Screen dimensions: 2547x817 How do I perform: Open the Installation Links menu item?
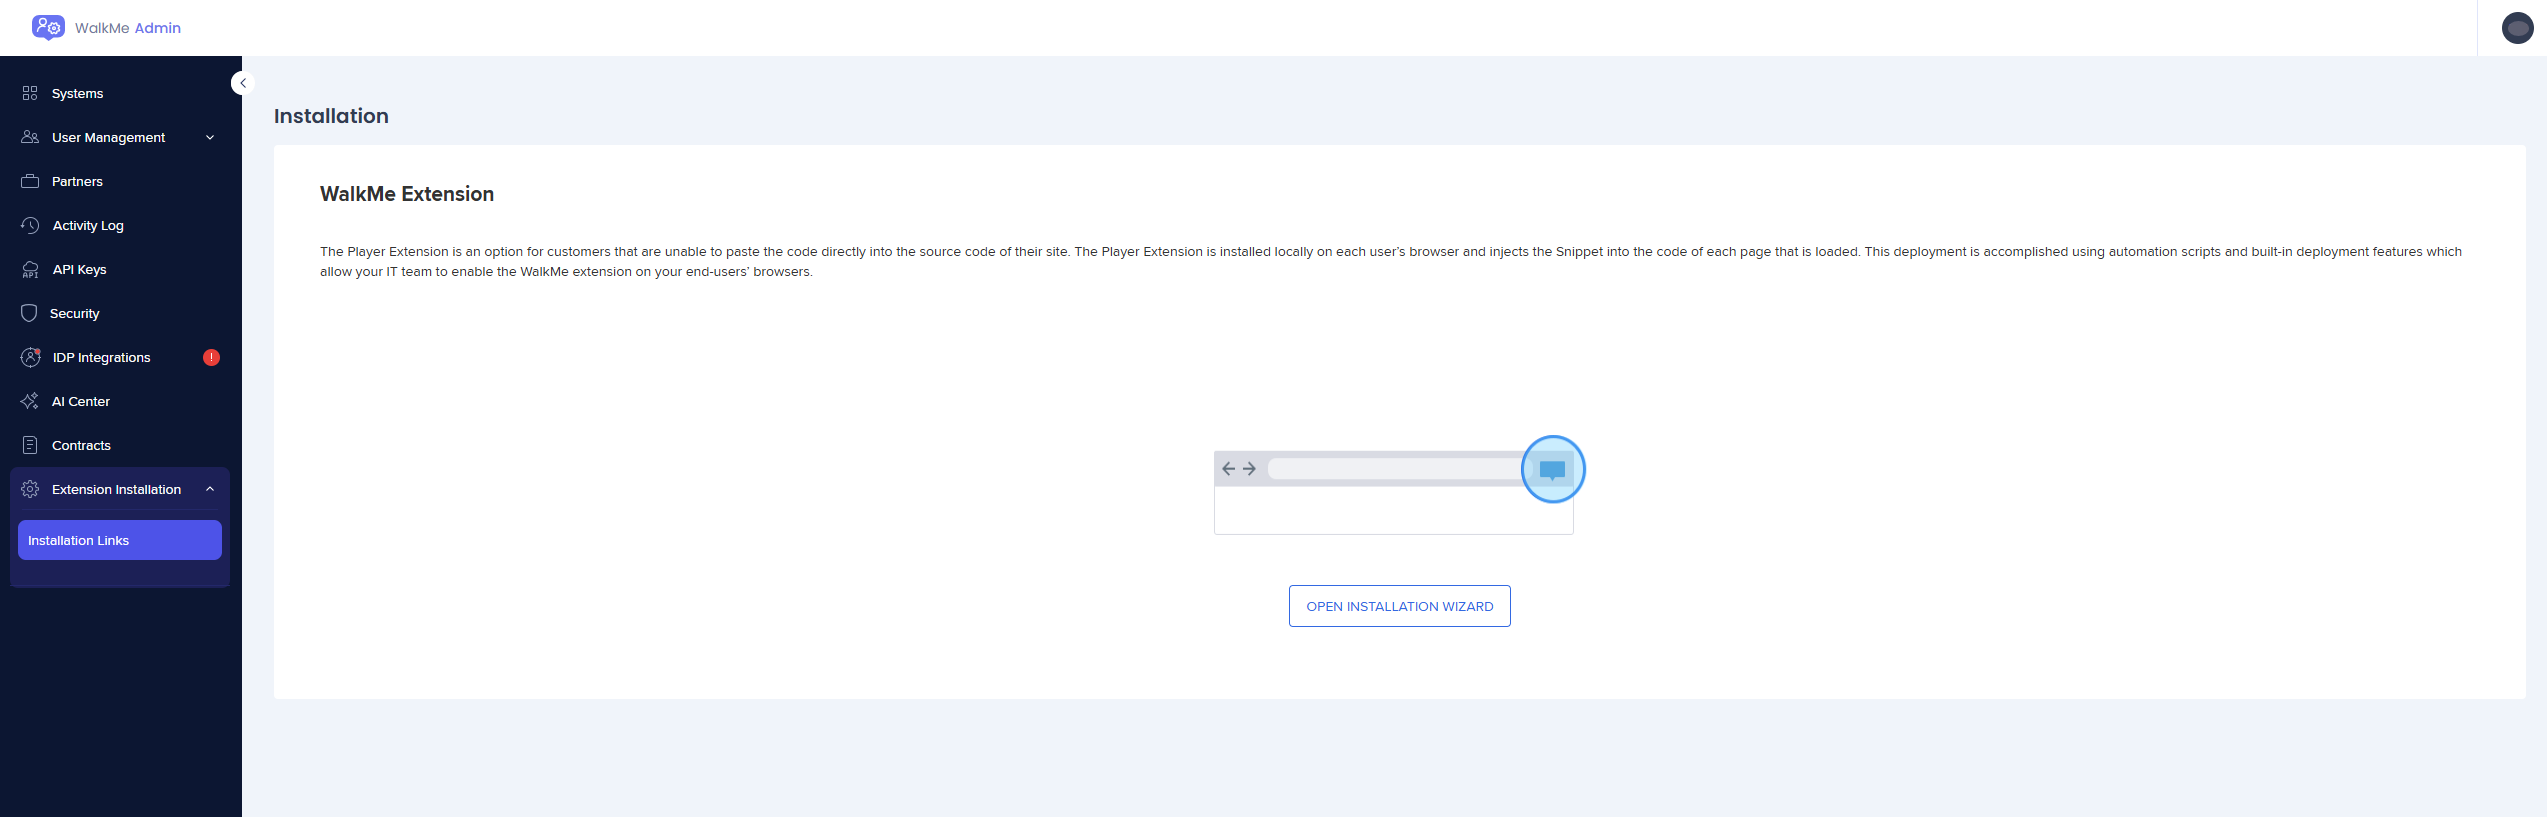[x=119, y=540]
